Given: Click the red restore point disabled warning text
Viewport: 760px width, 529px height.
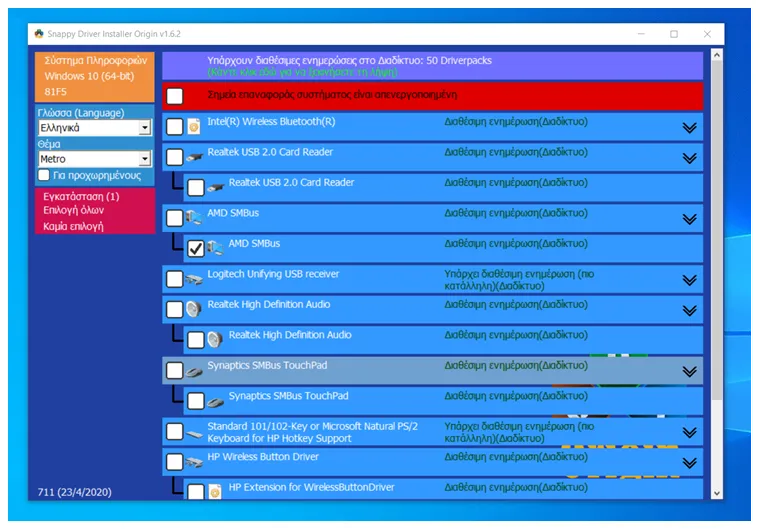Looking at the screenshot, I should point(332,95).
